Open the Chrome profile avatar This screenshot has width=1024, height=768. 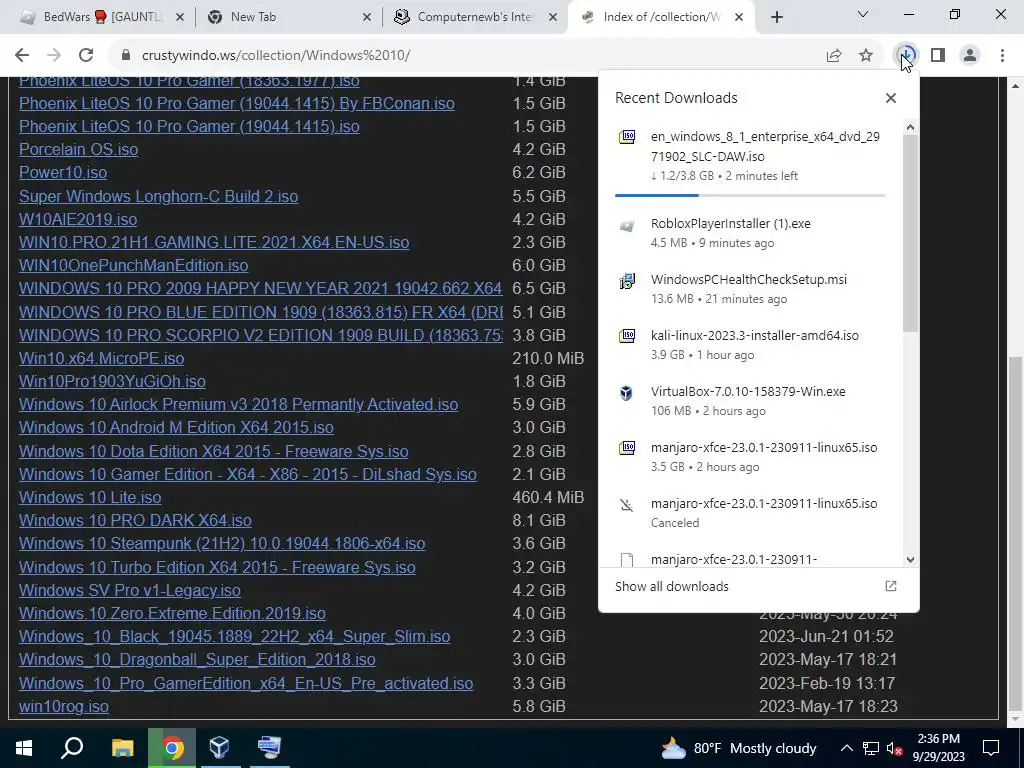(x=970, y=56)
